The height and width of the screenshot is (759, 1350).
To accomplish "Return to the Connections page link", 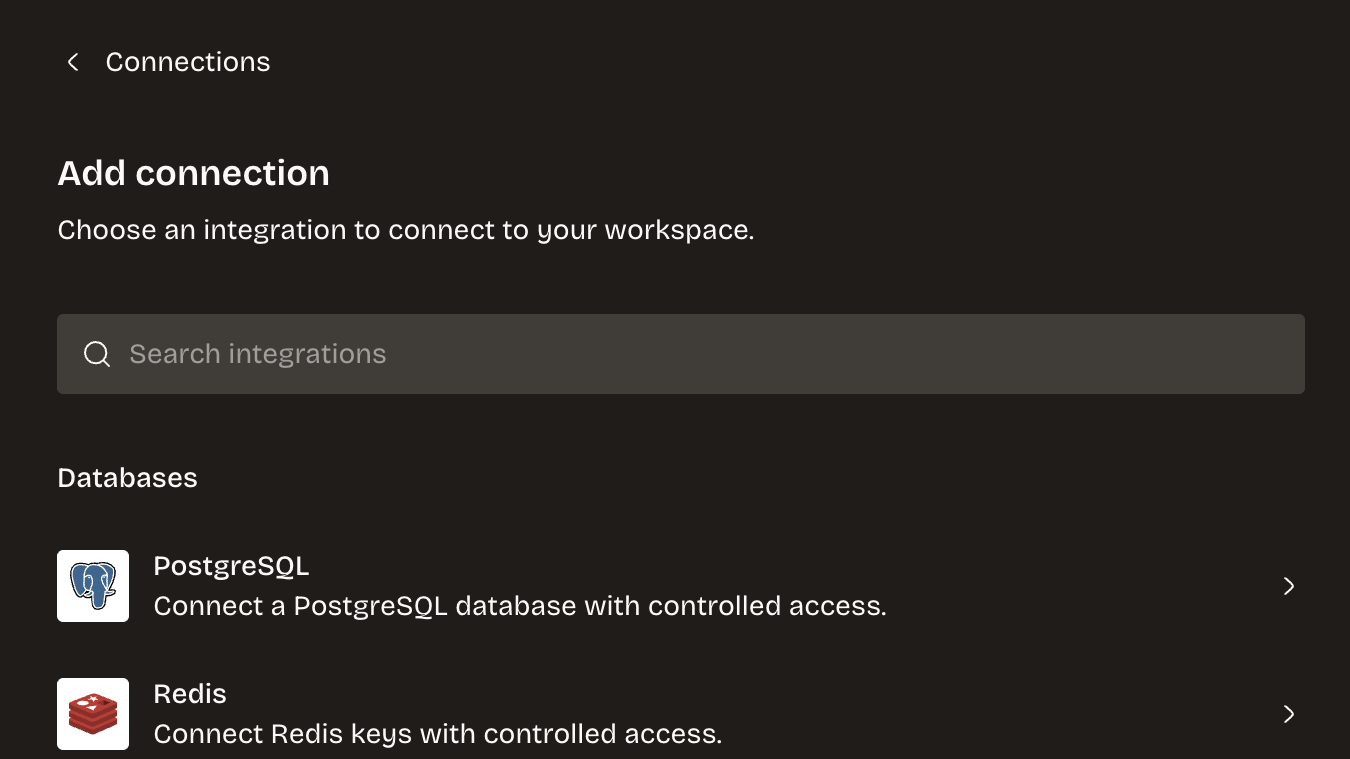I will point(188,62).
